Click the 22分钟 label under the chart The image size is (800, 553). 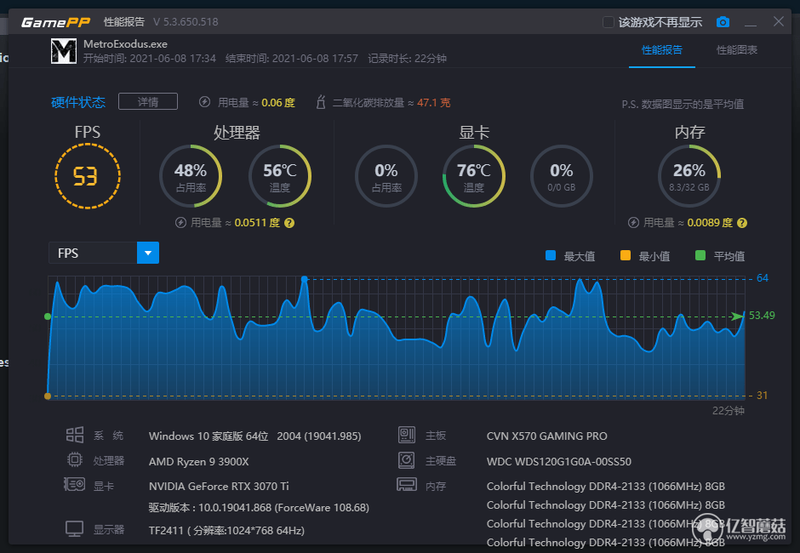tap(728, 411)
